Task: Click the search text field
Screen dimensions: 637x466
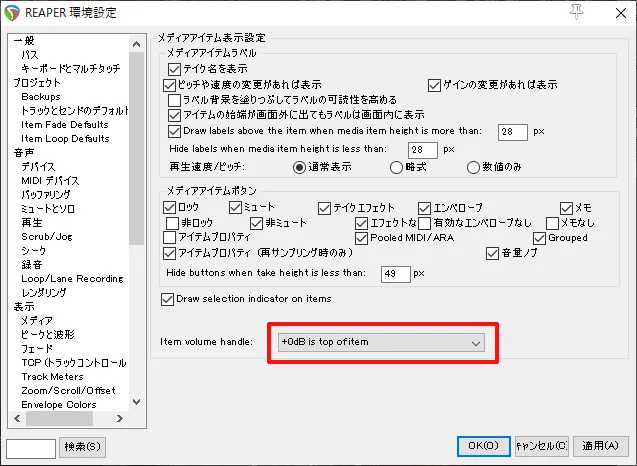Action: pos(31,446)
